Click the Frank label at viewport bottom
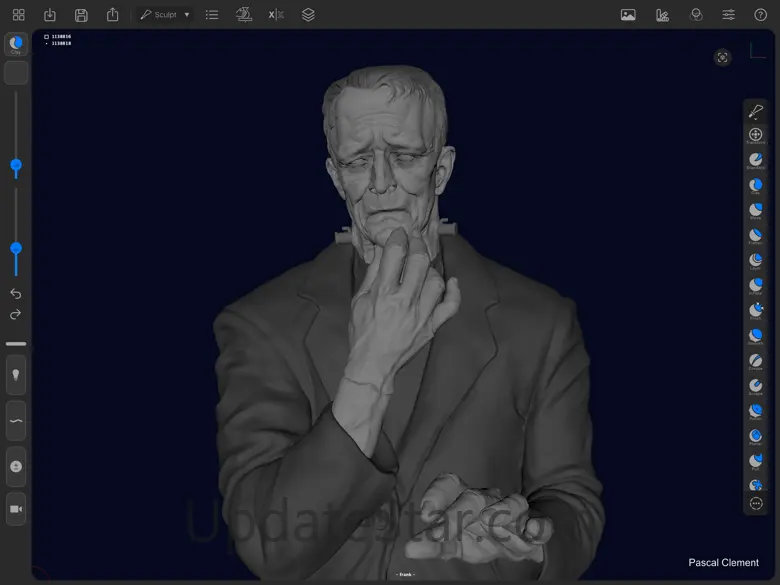 pos(405,575)
